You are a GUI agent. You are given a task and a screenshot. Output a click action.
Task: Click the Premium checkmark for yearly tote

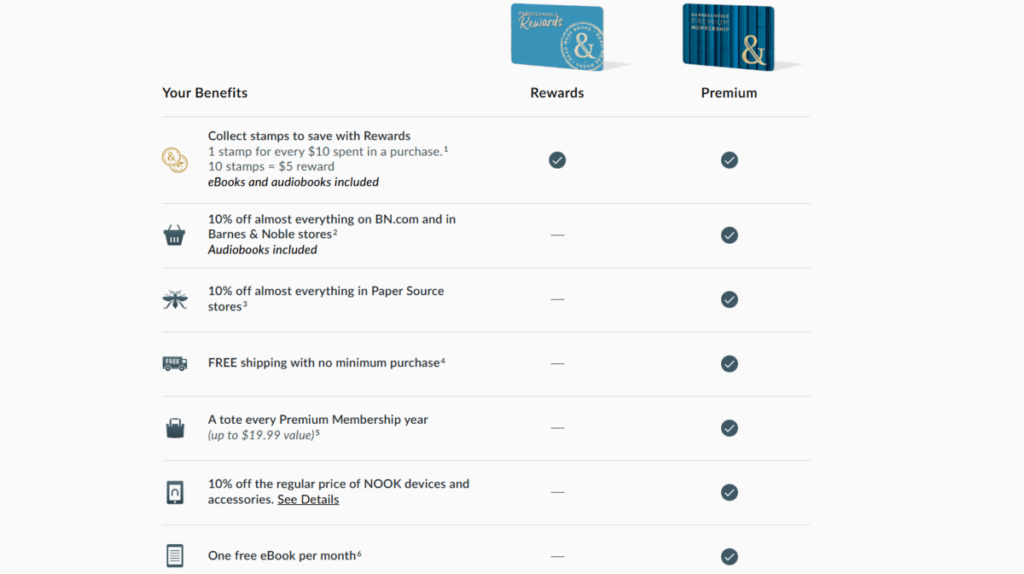729,428
